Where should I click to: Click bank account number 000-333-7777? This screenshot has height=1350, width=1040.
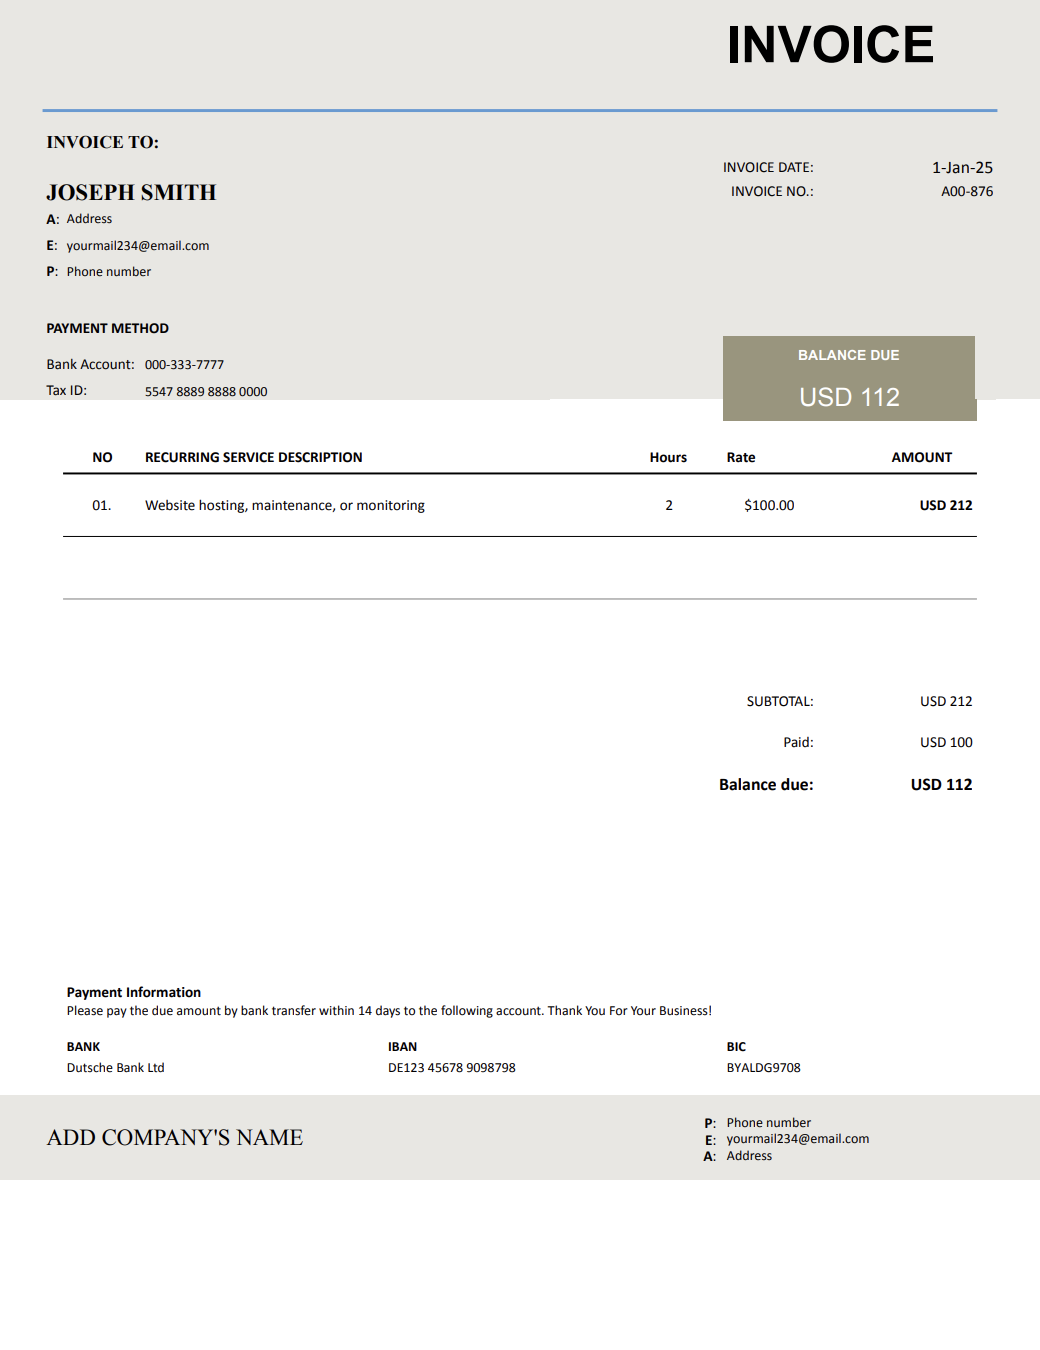click(x=184, y=365)
